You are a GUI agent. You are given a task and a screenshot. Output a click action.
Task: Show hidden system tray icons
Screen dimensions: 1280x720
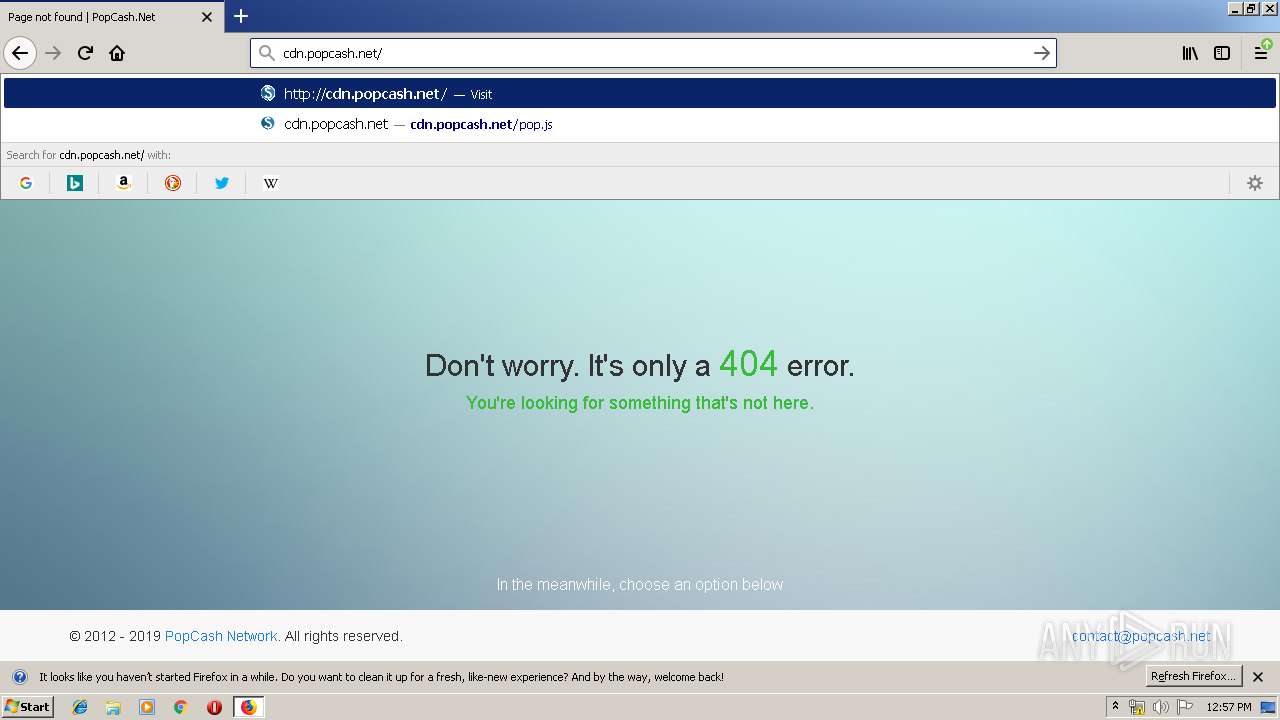coord(1115,706)
